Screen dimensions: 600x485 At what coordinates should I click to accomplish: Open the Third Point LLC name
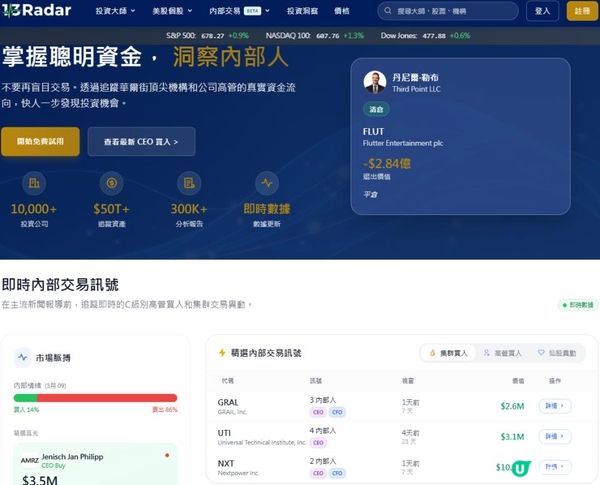point(416,89)
